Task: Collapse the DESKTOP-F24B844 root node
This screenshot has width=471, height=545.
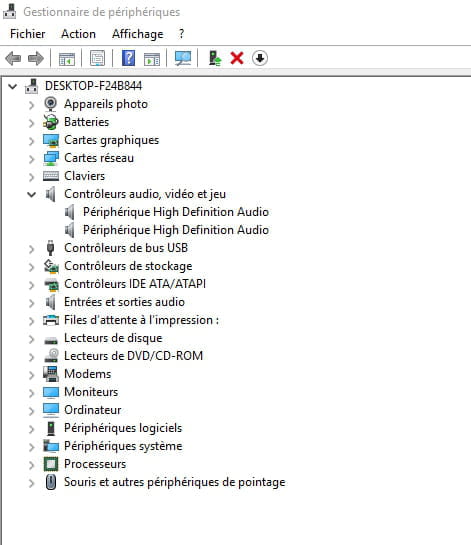Action: [x=13, y=86]
